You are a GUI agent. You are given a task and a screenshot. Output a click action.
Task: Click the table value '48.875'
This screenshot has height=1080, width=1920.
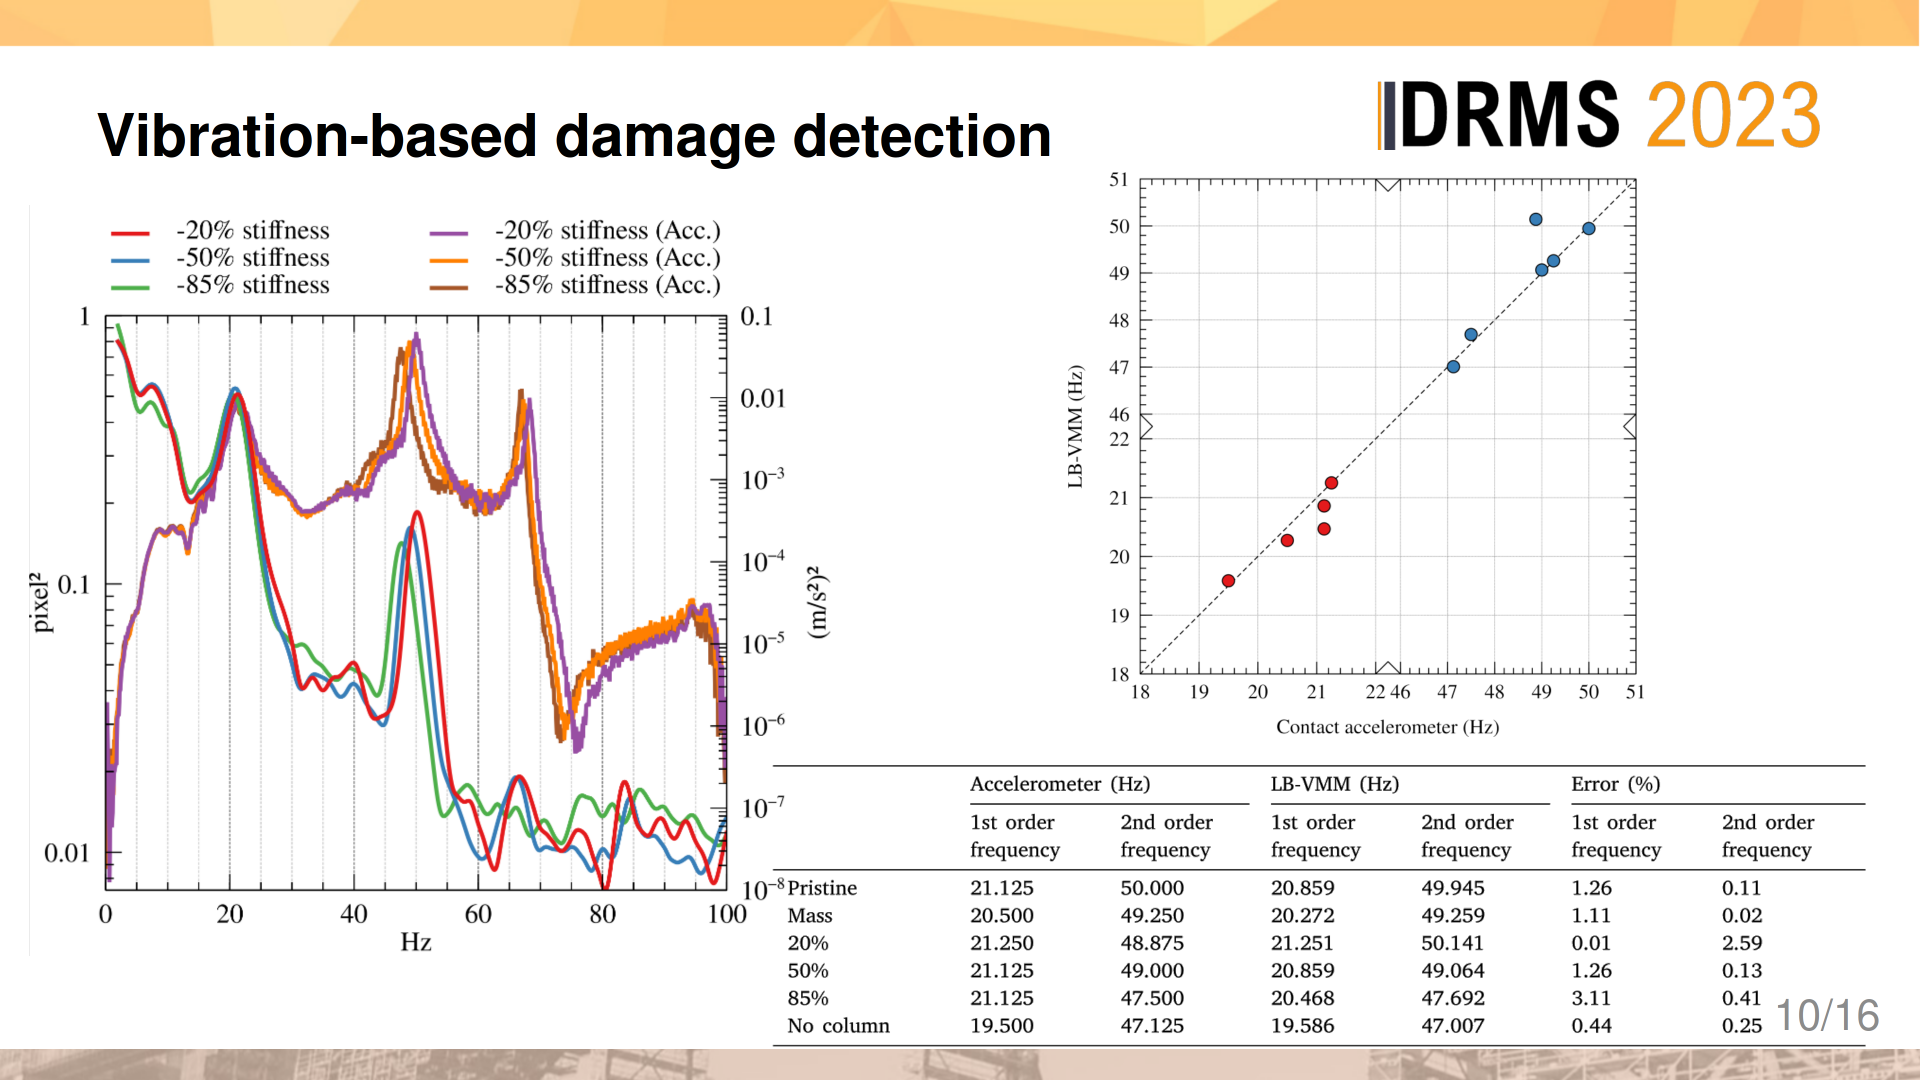(x=1152, y=943)
